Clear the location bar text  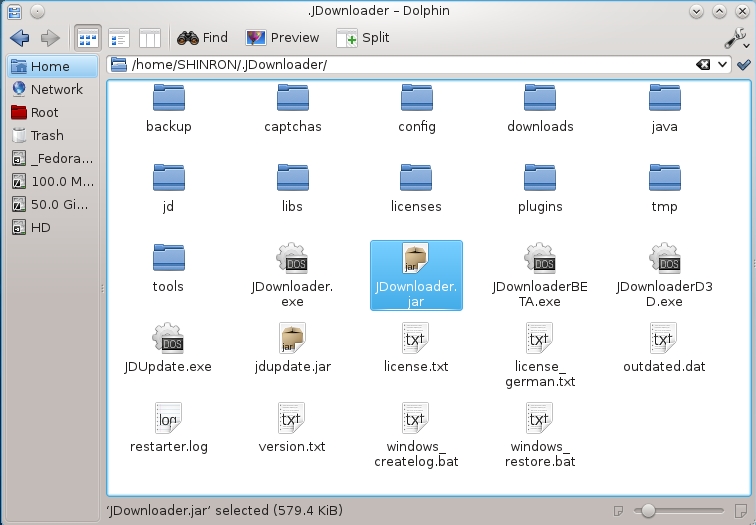(703, 65)
